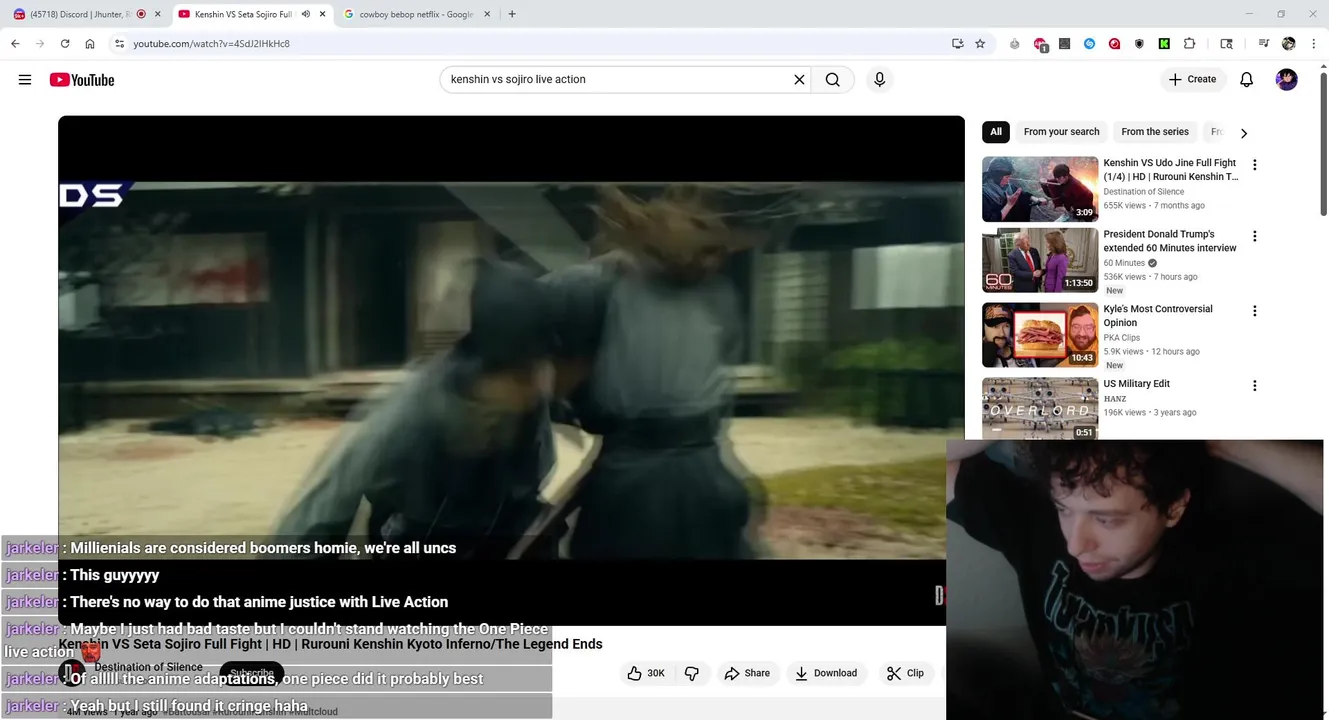Open the green K extension icon
Viewport: 1329px width, 720px height.
click(1164, 44)
